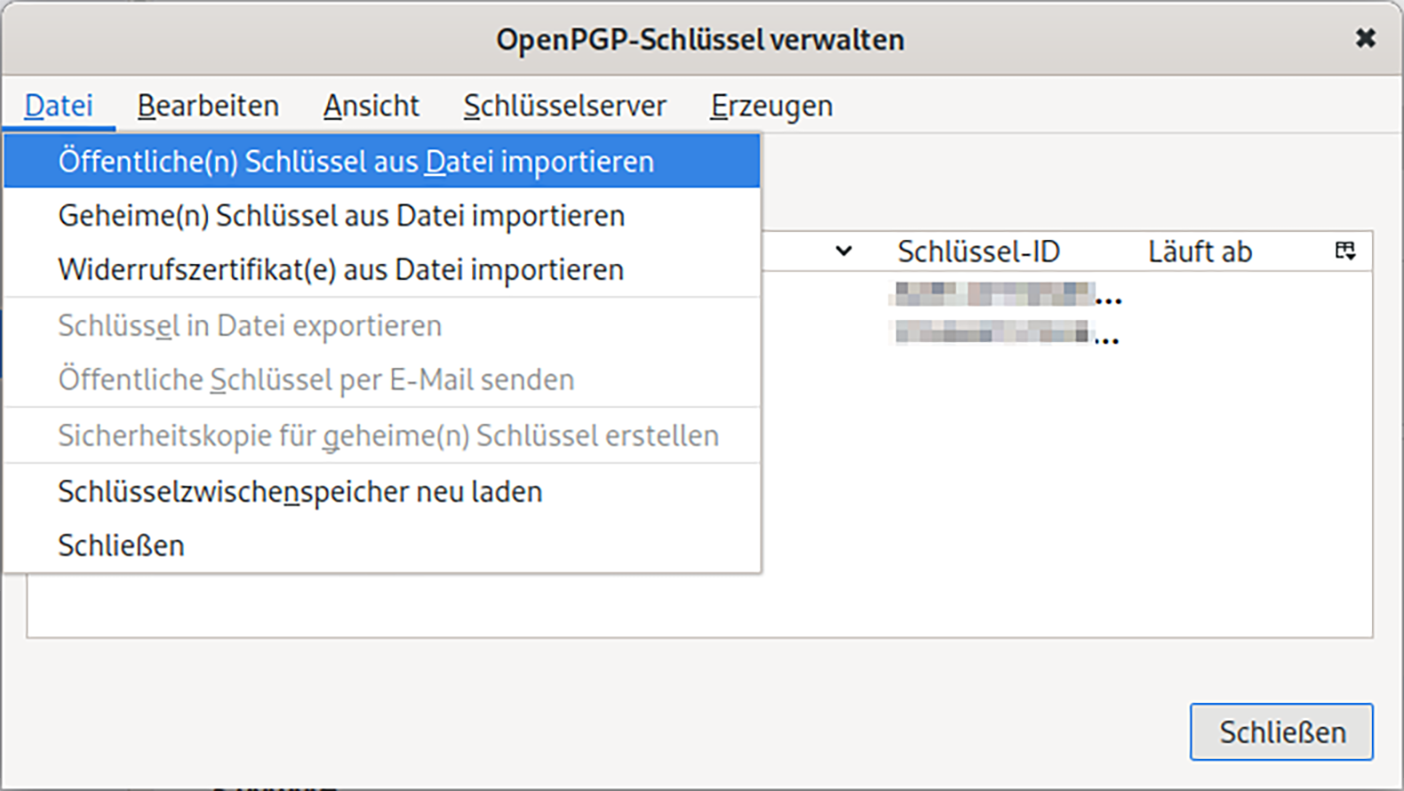Select Widerrufszertifikat(e) aus Datei importieren
The image size is (1404, 791).
tap(341, 270)
